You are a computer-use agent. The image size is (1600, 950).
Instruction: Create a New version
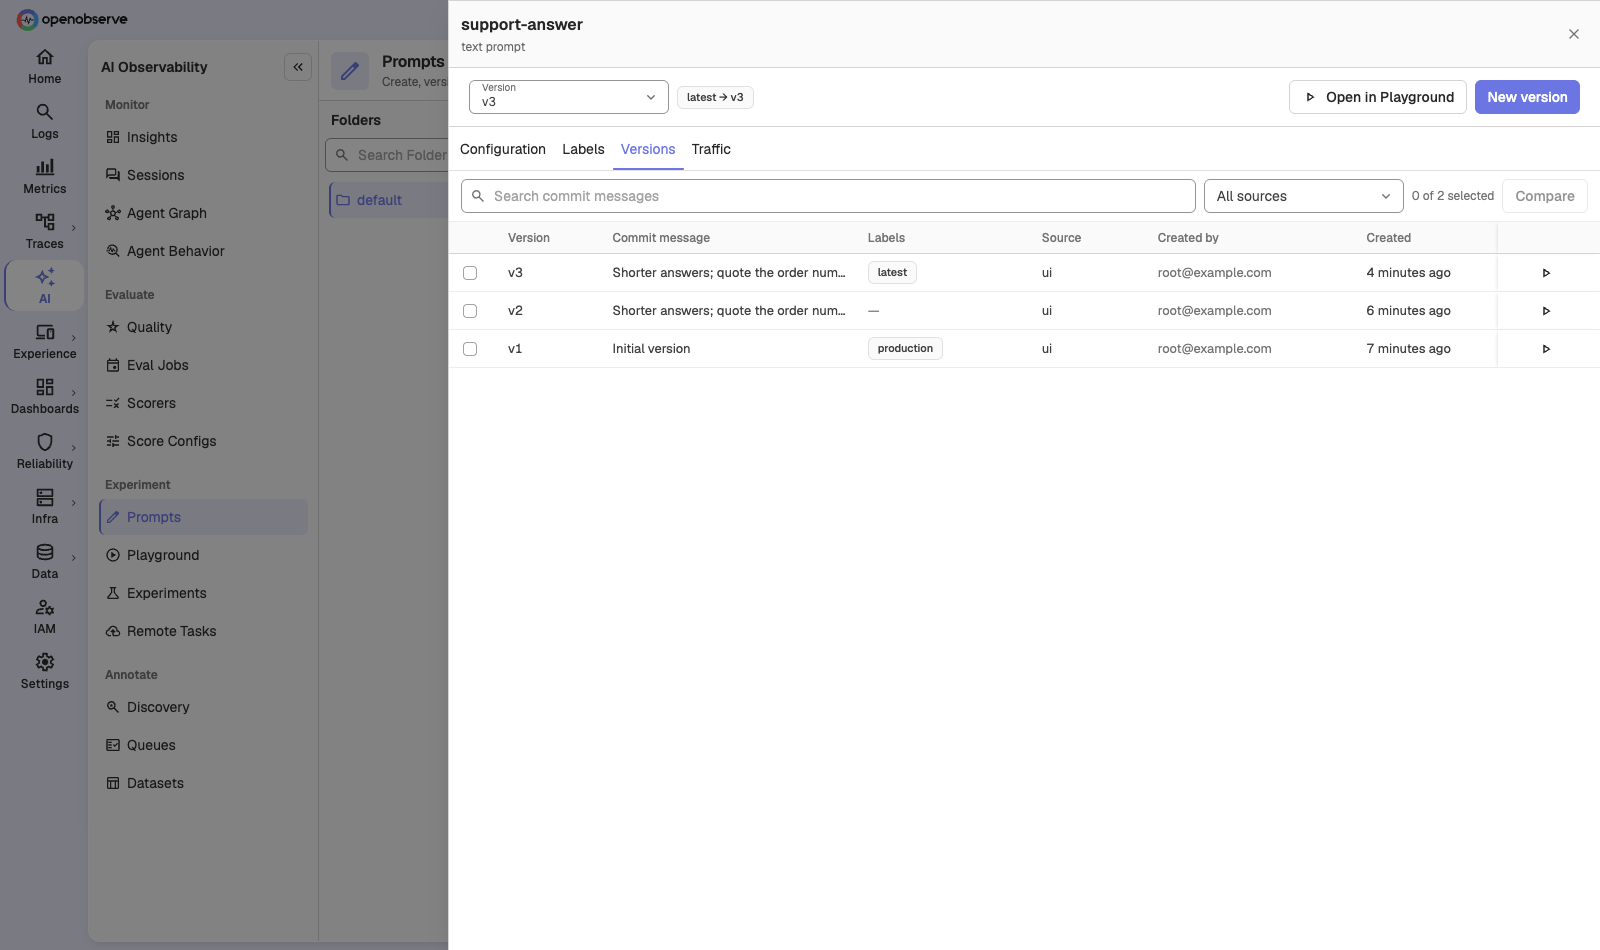coord(1527,97)
